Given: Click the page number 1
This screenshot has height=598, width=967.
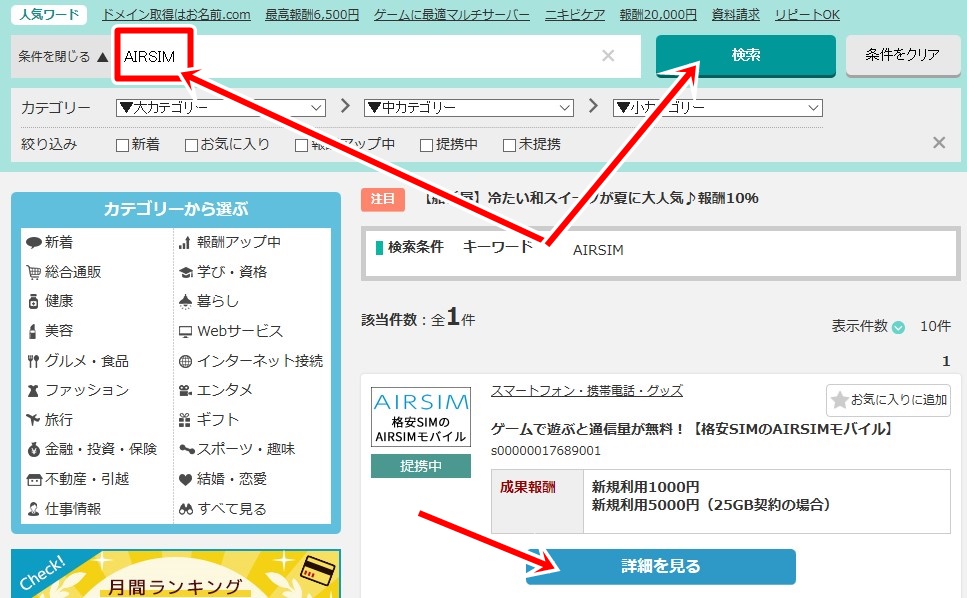Looking at the screenshot, I should 946,361.
